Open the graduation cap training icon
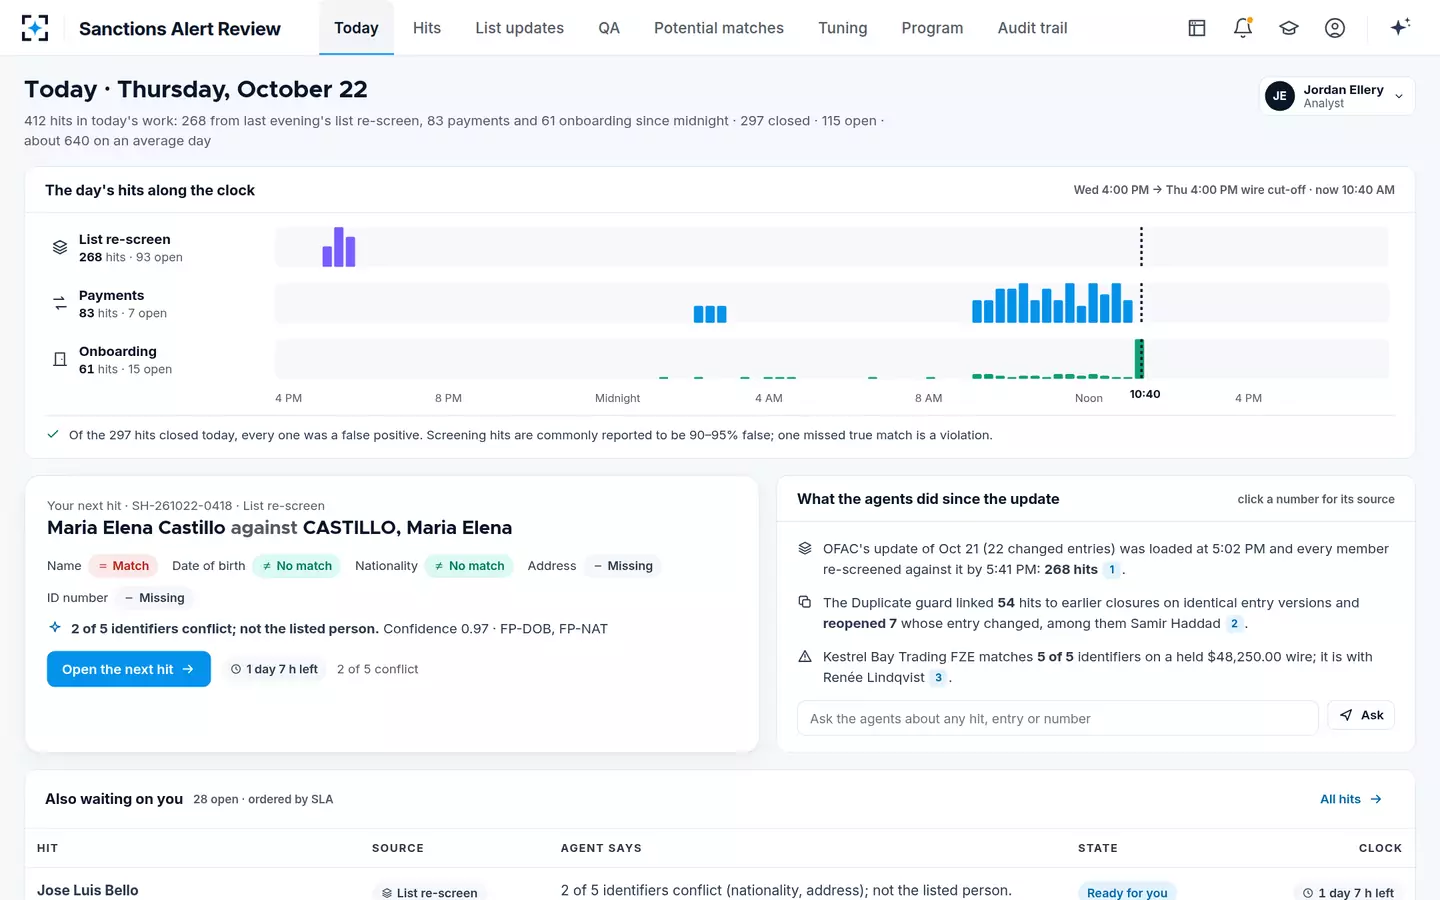Image resolution: width=1440 pixels, height=900 pixels. coord(1289,28)
